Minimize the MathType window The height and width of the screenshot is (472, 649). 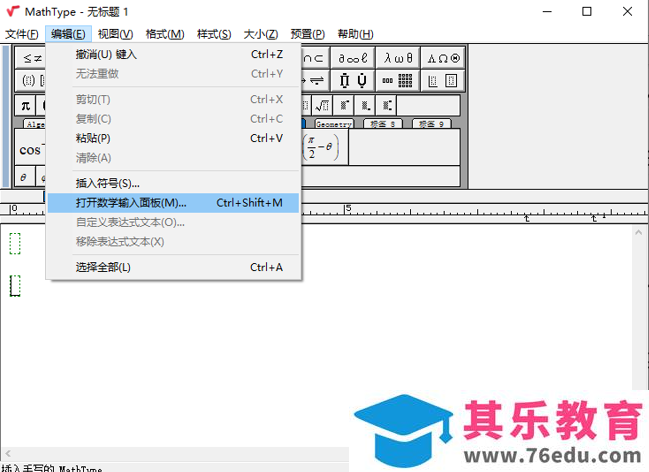tap(547, 12)
